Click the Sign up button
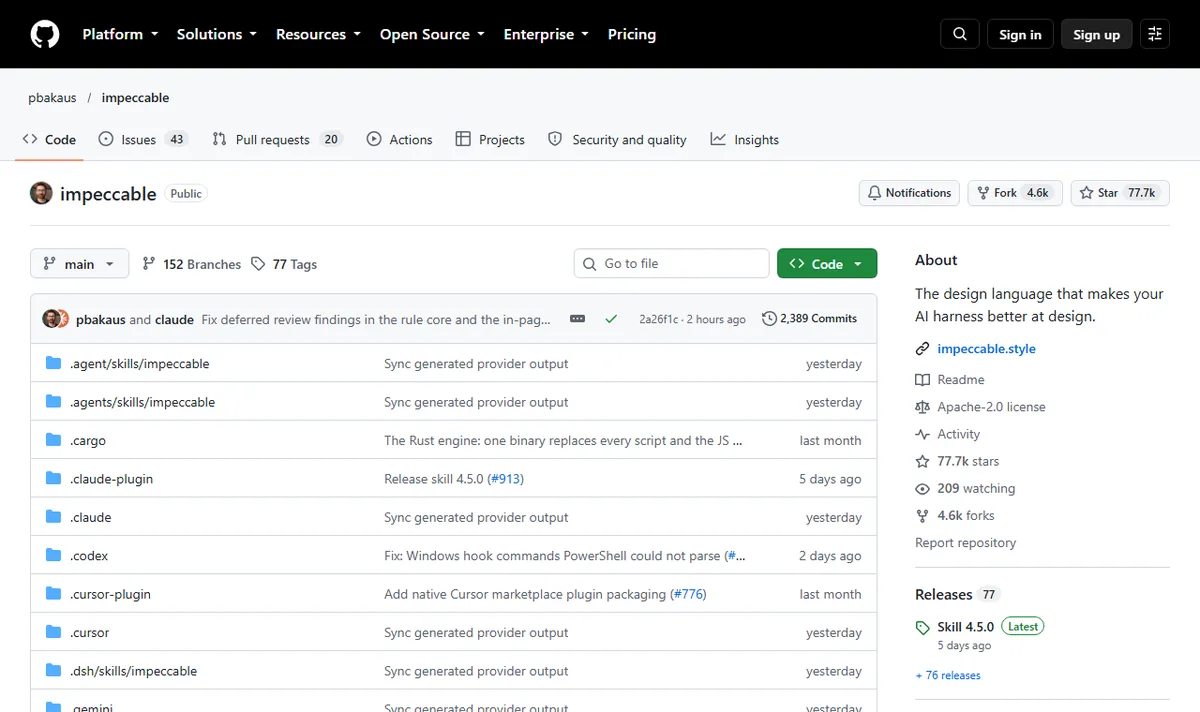 pos(1097,34)
